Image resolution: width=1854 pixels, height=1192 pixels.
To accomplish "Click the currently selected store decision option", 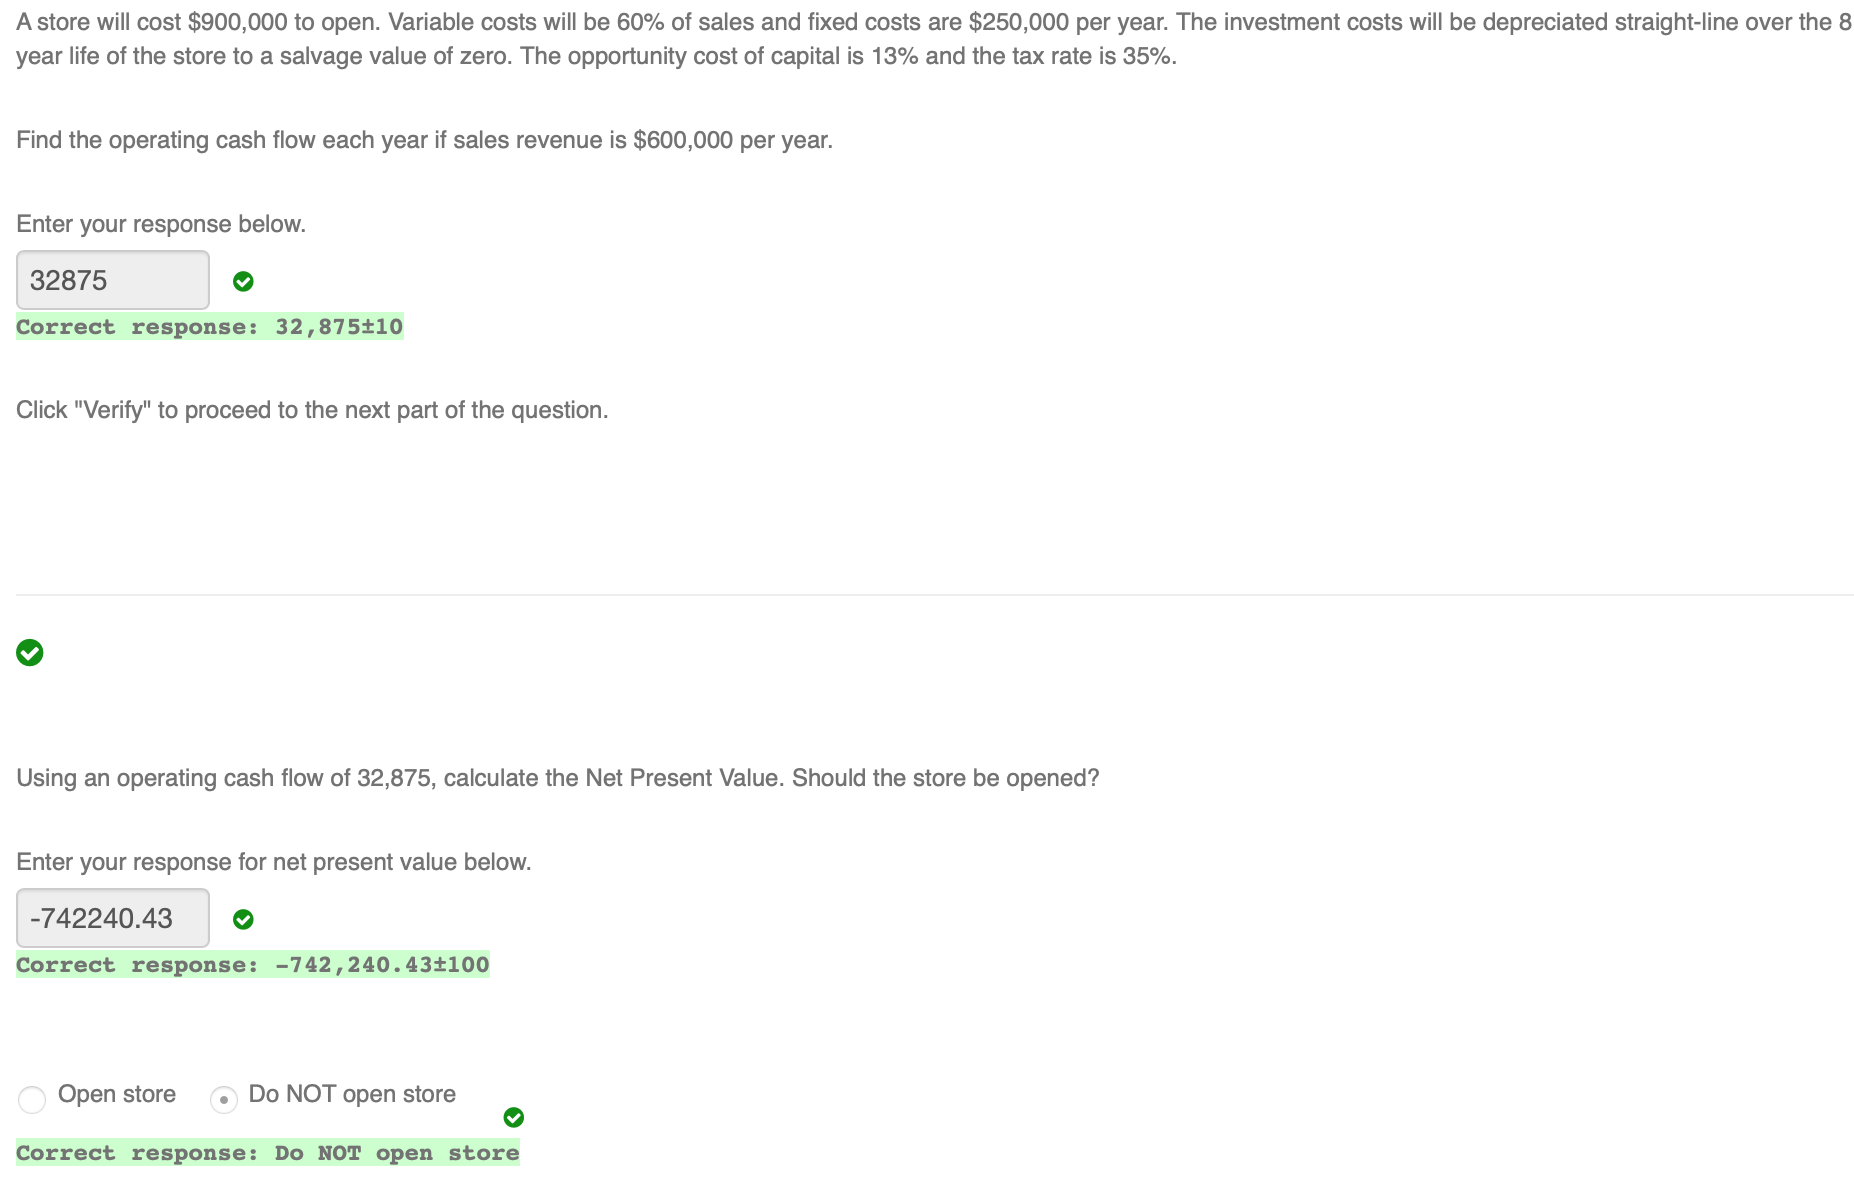I will click(x=223, y=1099).
